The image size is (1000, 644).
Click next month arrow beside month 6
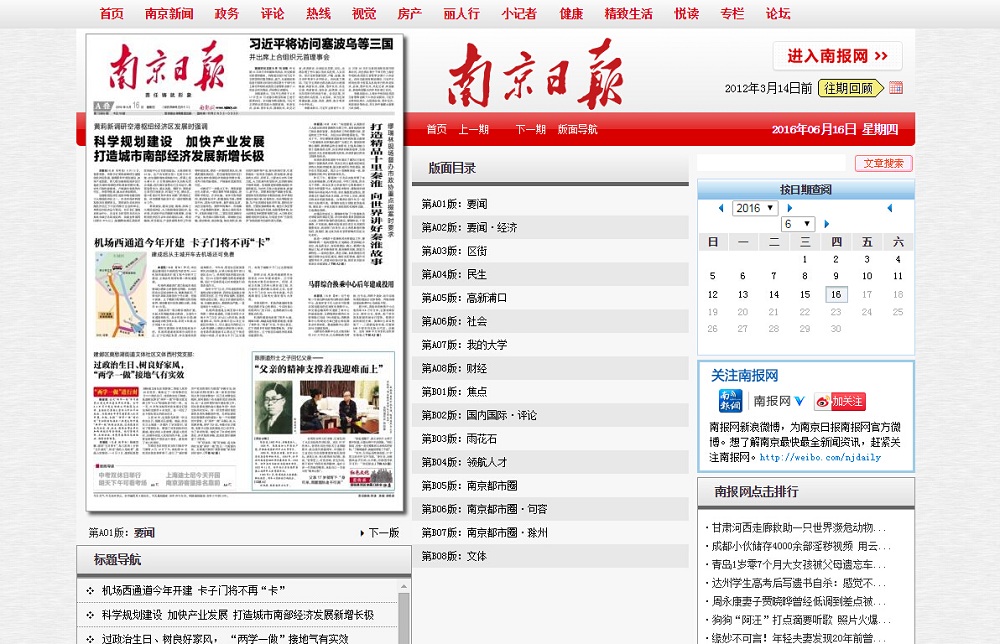coord(827,224)
